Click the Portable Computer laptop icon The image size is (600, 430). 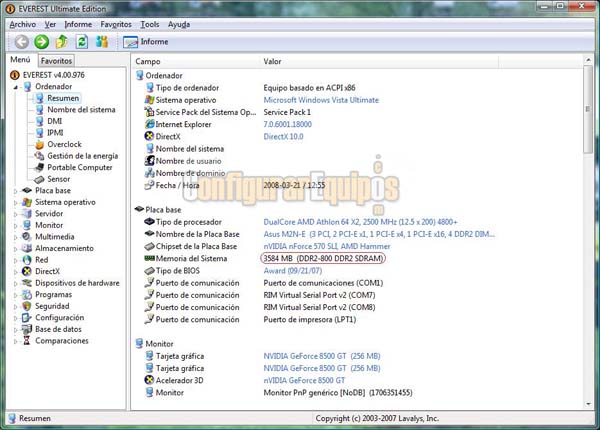[39, 167]
